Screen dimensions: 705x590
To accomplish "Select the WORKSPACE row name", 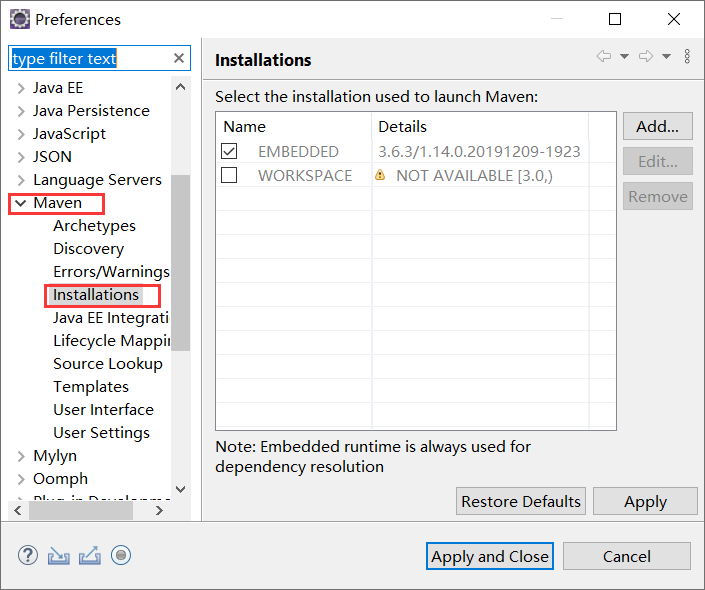I will 305,175.
